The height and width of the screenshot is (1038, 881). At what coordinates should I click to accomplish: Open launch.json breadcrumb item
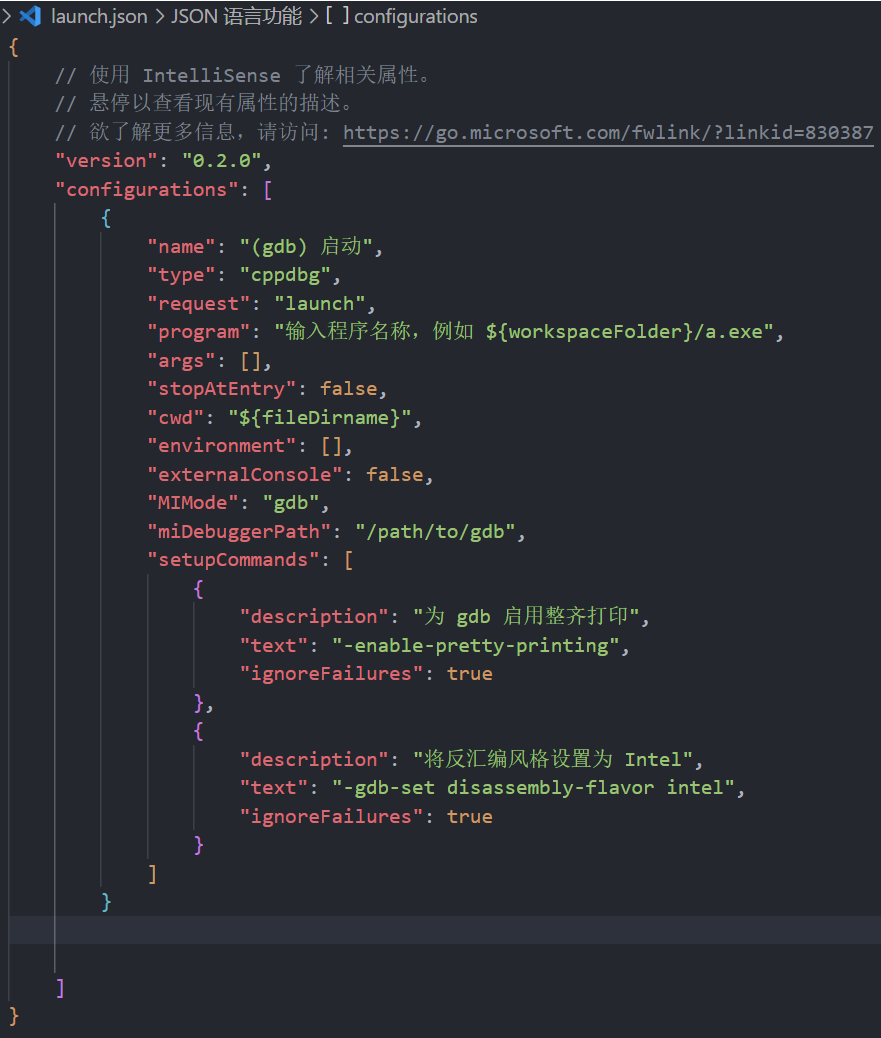click(x=99, y=16)
